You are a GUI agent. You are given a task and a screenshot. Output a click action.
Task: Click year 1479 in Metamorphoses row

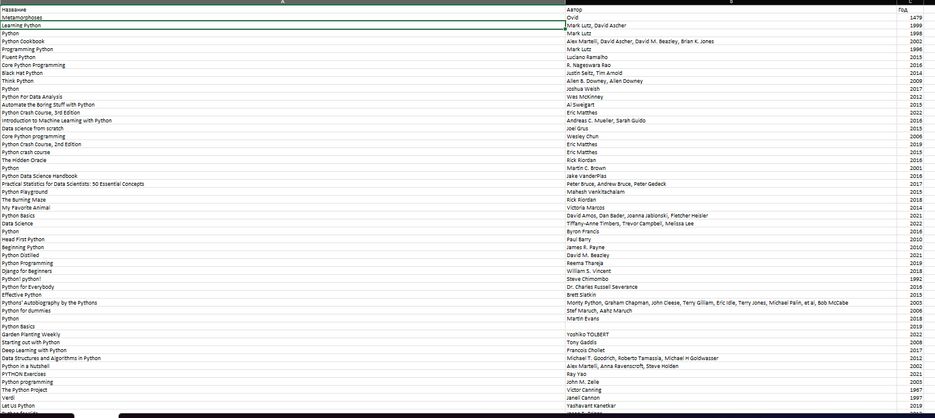pos(910,18)
